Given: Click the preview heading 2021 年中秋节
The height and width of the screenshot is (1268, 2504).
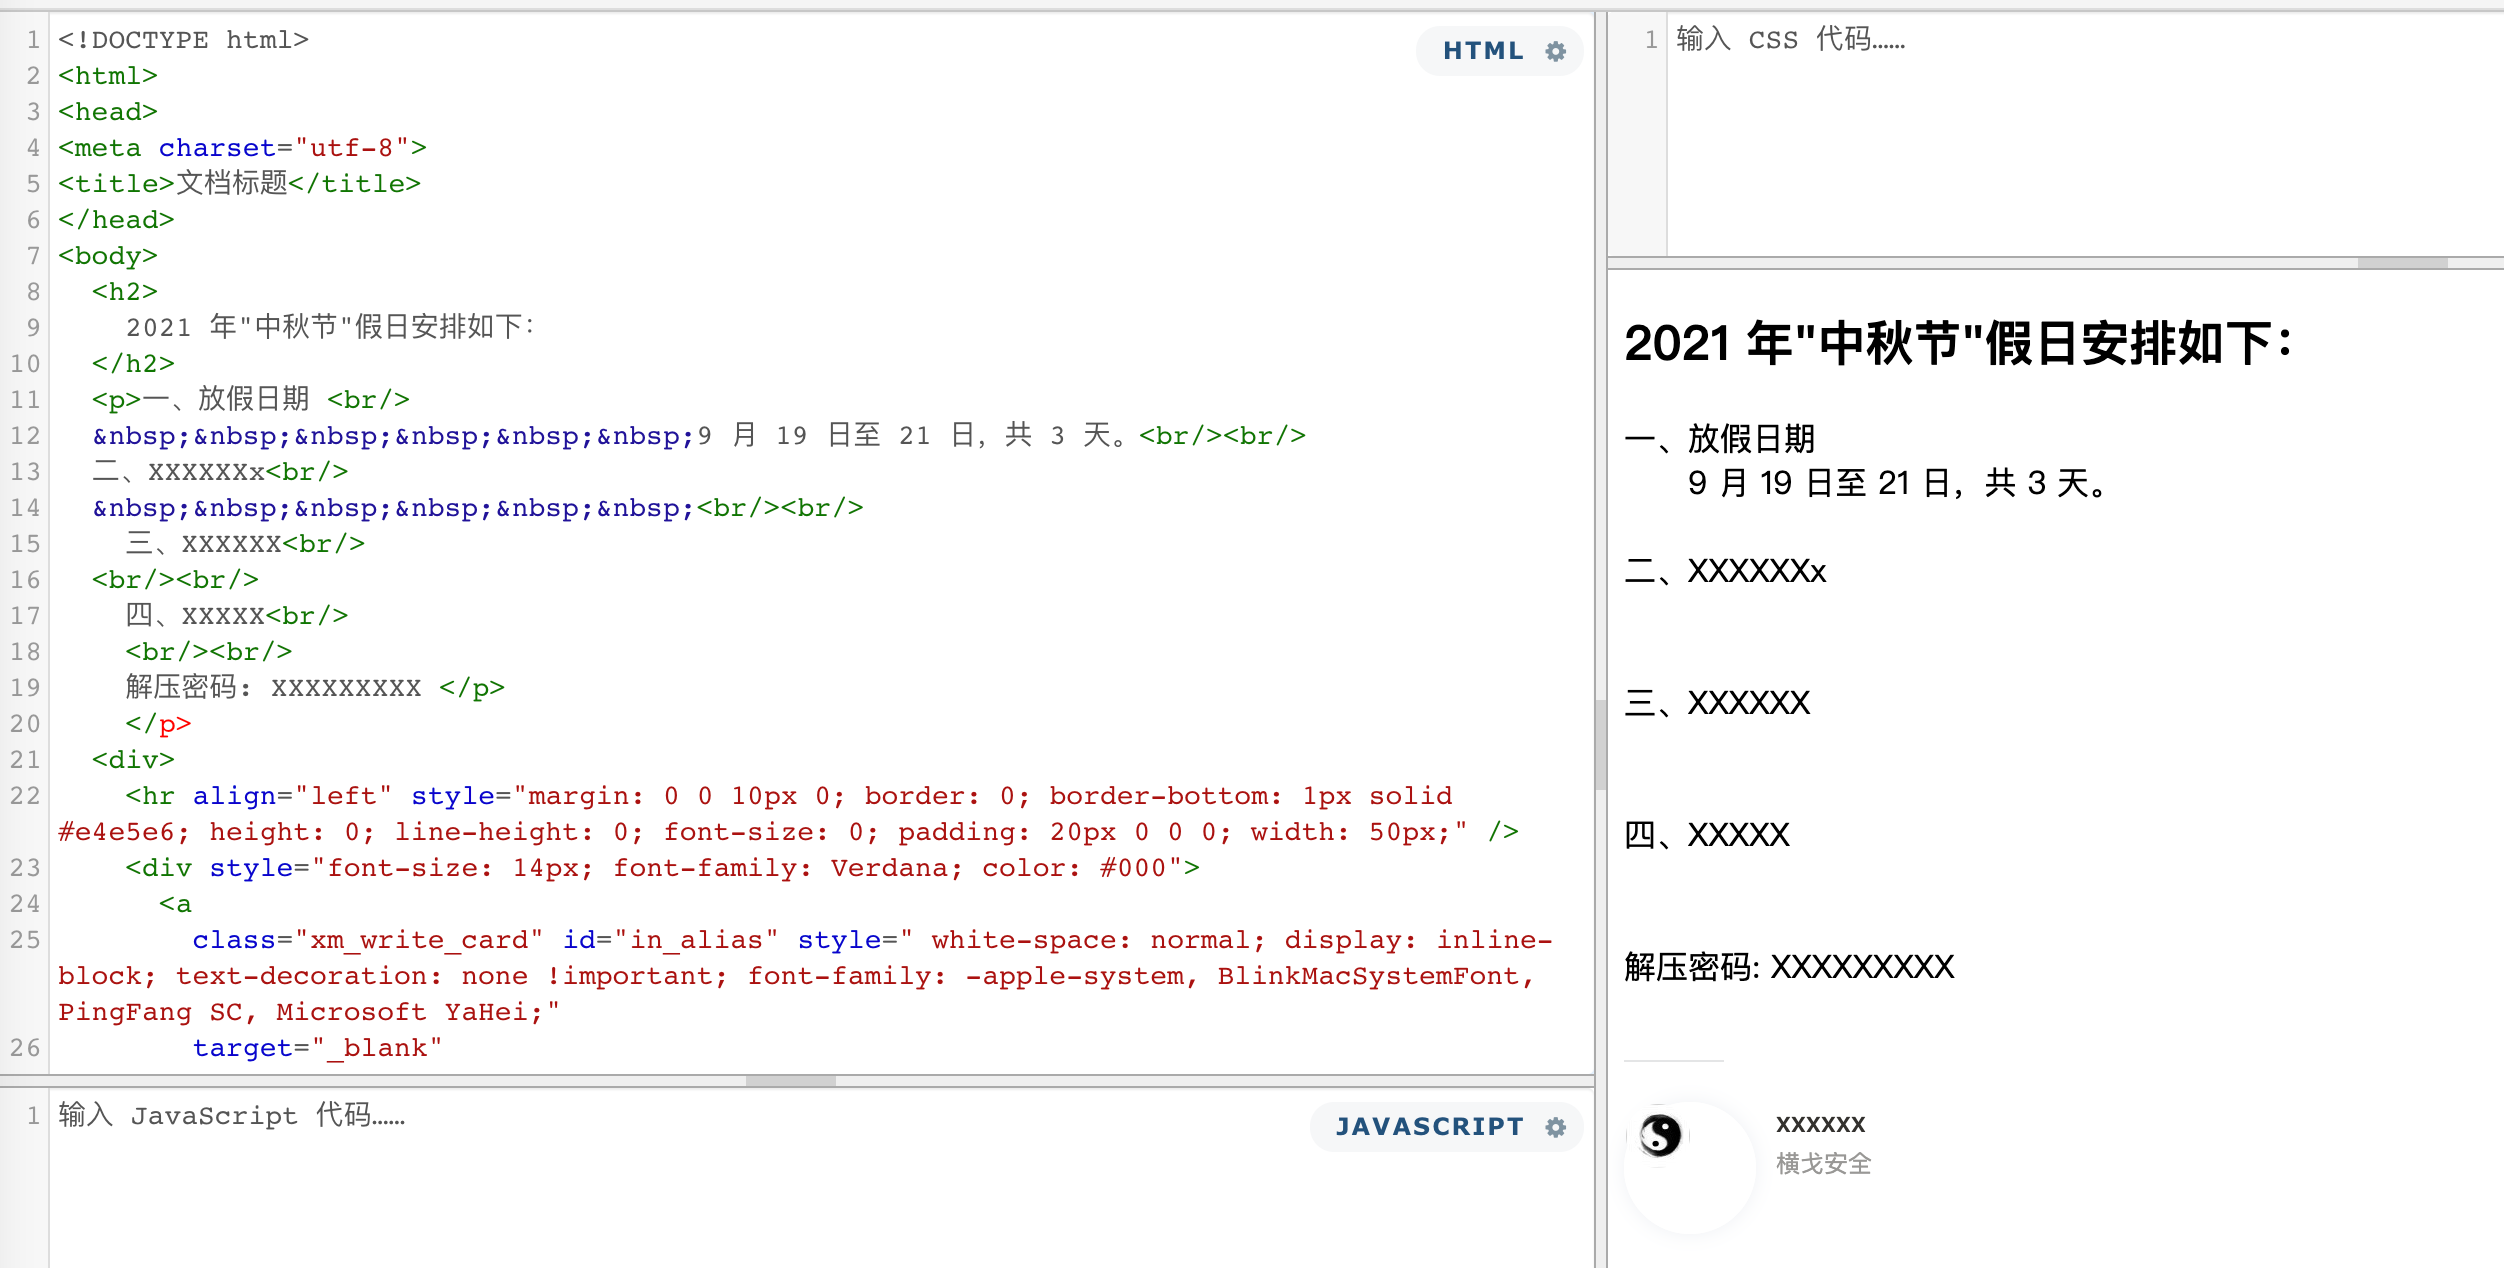Looking at the screenshot, I should [x=1958, y=343].
